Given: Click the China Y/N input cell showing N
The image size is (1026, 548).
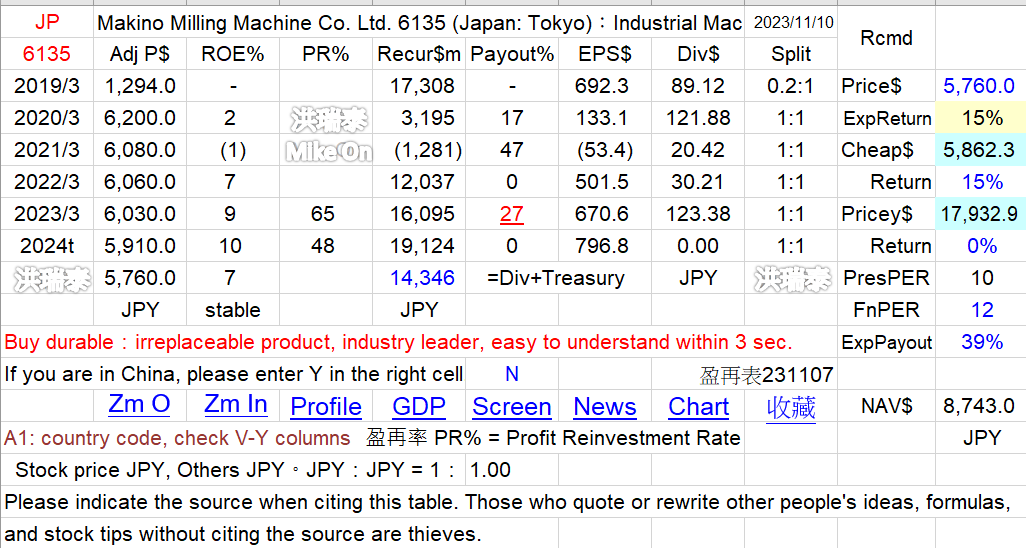Looking at the screenshot, I should pyautogui.click(x=512, y=374).
